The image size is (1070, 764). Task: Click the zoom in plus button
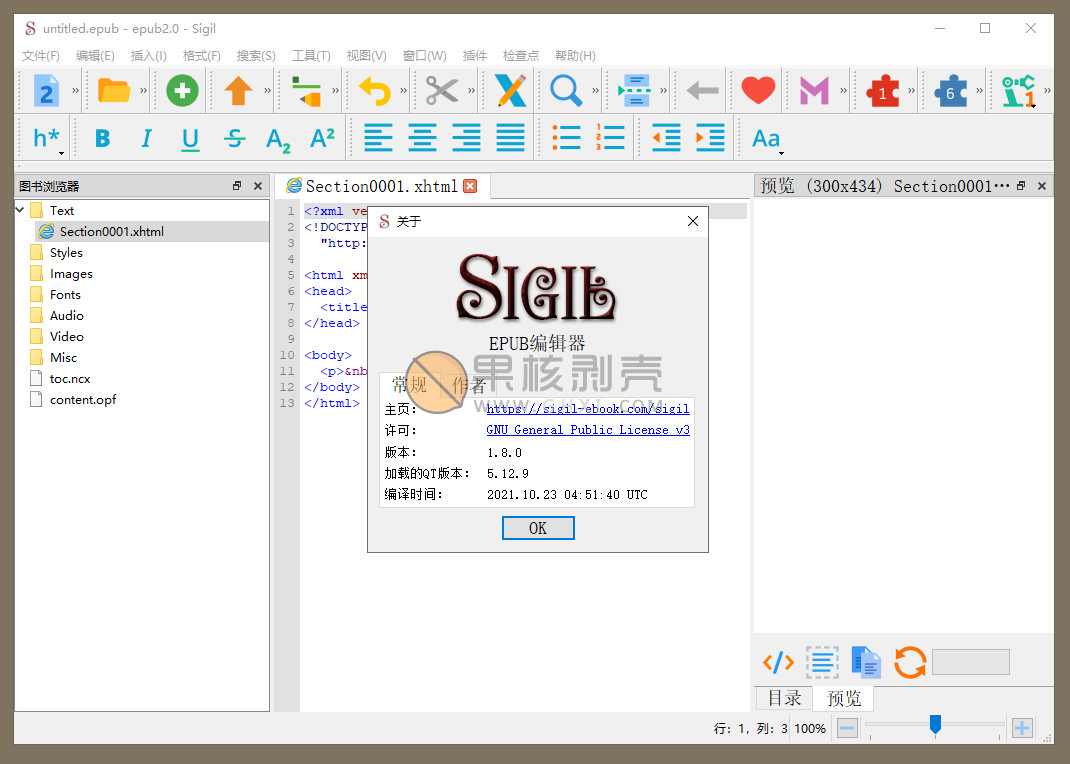tap(1022, 728)
